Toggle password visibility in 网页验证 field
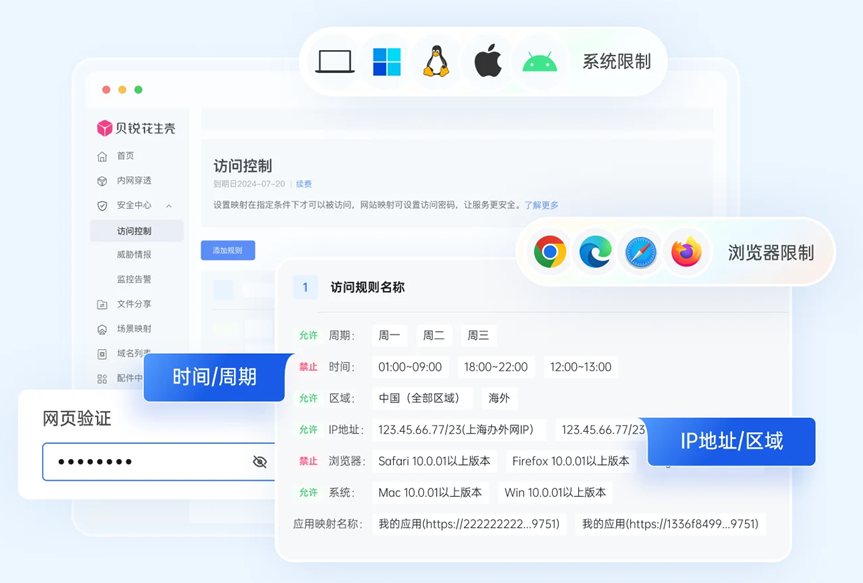The height and width of the screenshot is (583, 863). [x=259, y=462]
